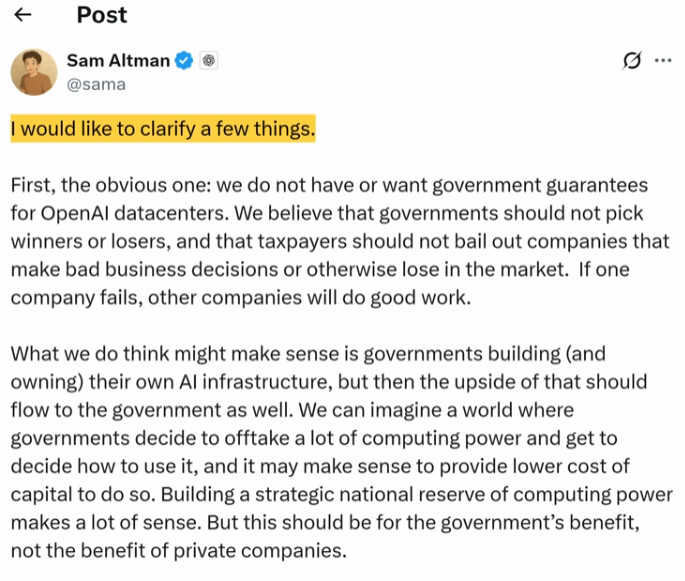Click the OpenAI affiliation badge
The image size is (685, 581).
(208, 61)
